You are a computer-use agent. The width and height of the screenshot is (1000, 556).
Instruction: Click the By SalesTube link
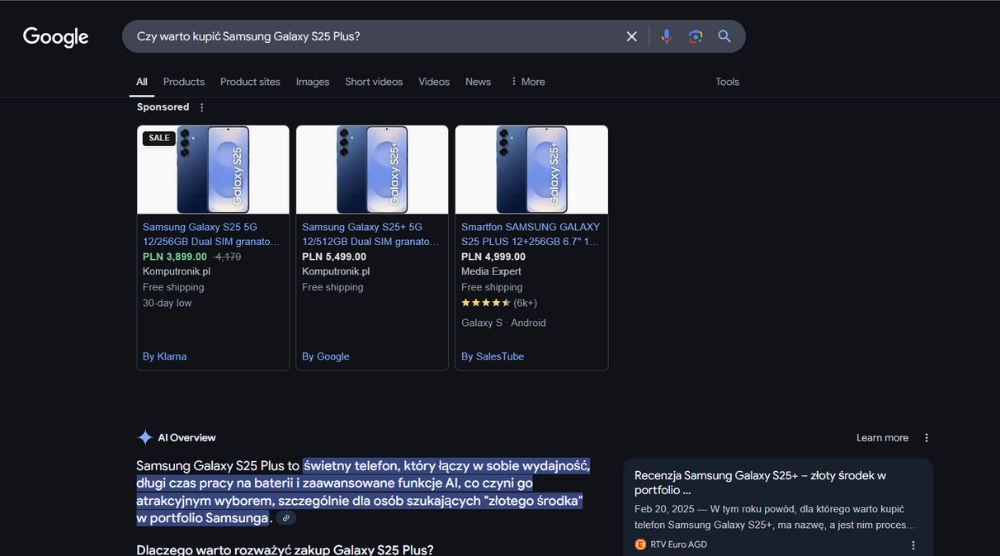pyautogui.click(x=492, y=356)
